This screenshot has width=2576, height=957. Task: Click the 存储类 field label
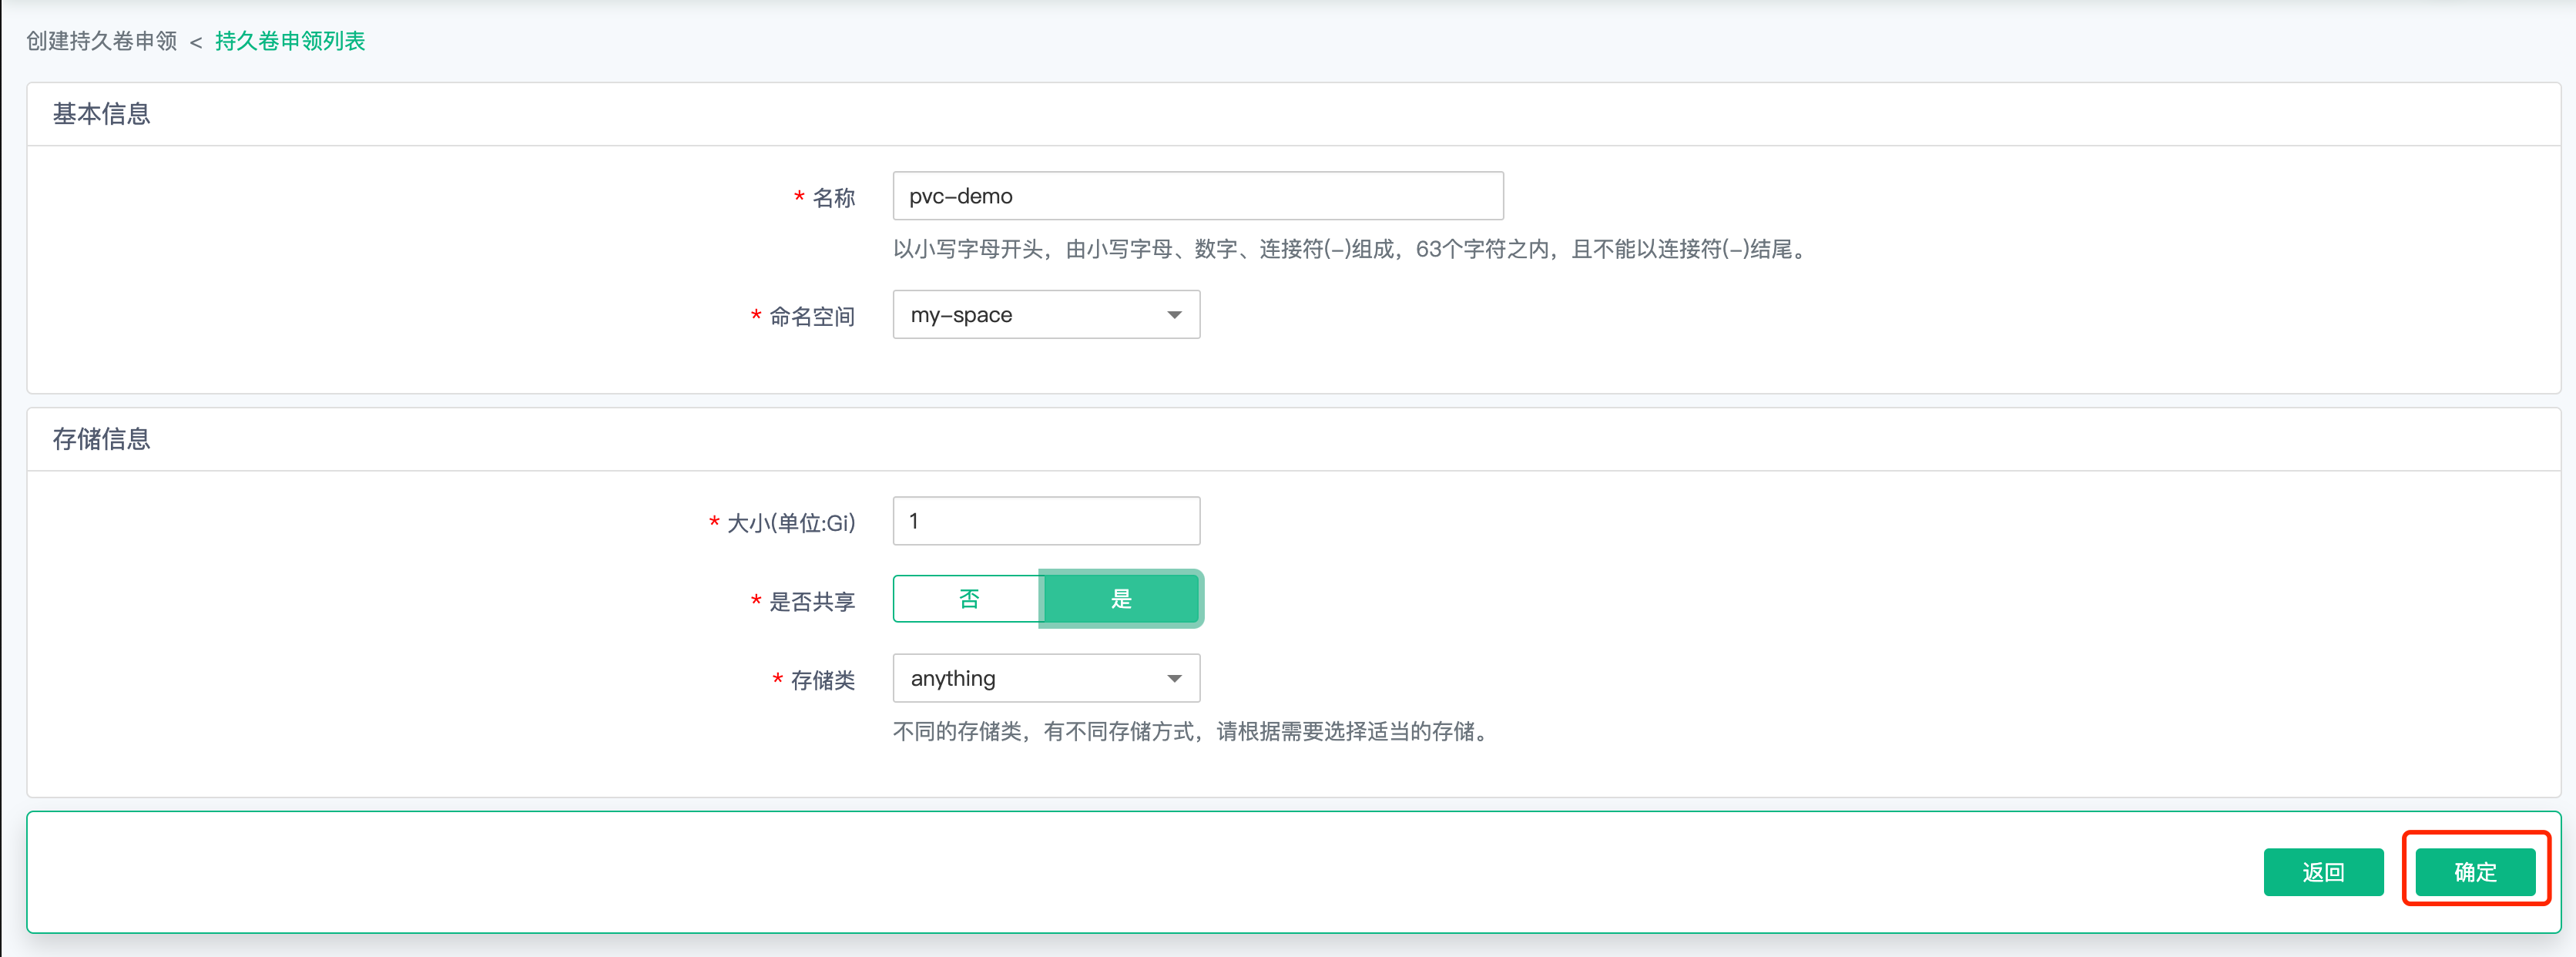823,681
